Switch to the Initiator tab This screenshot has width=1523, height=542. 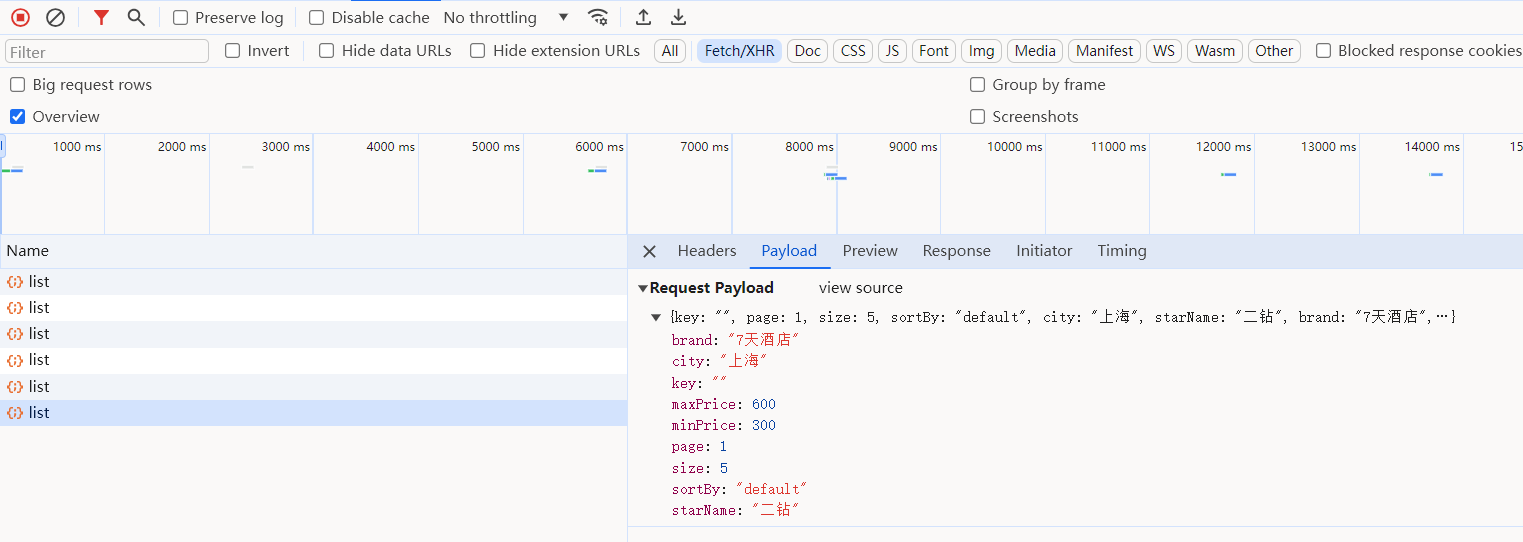click(x=1044, y=251)
